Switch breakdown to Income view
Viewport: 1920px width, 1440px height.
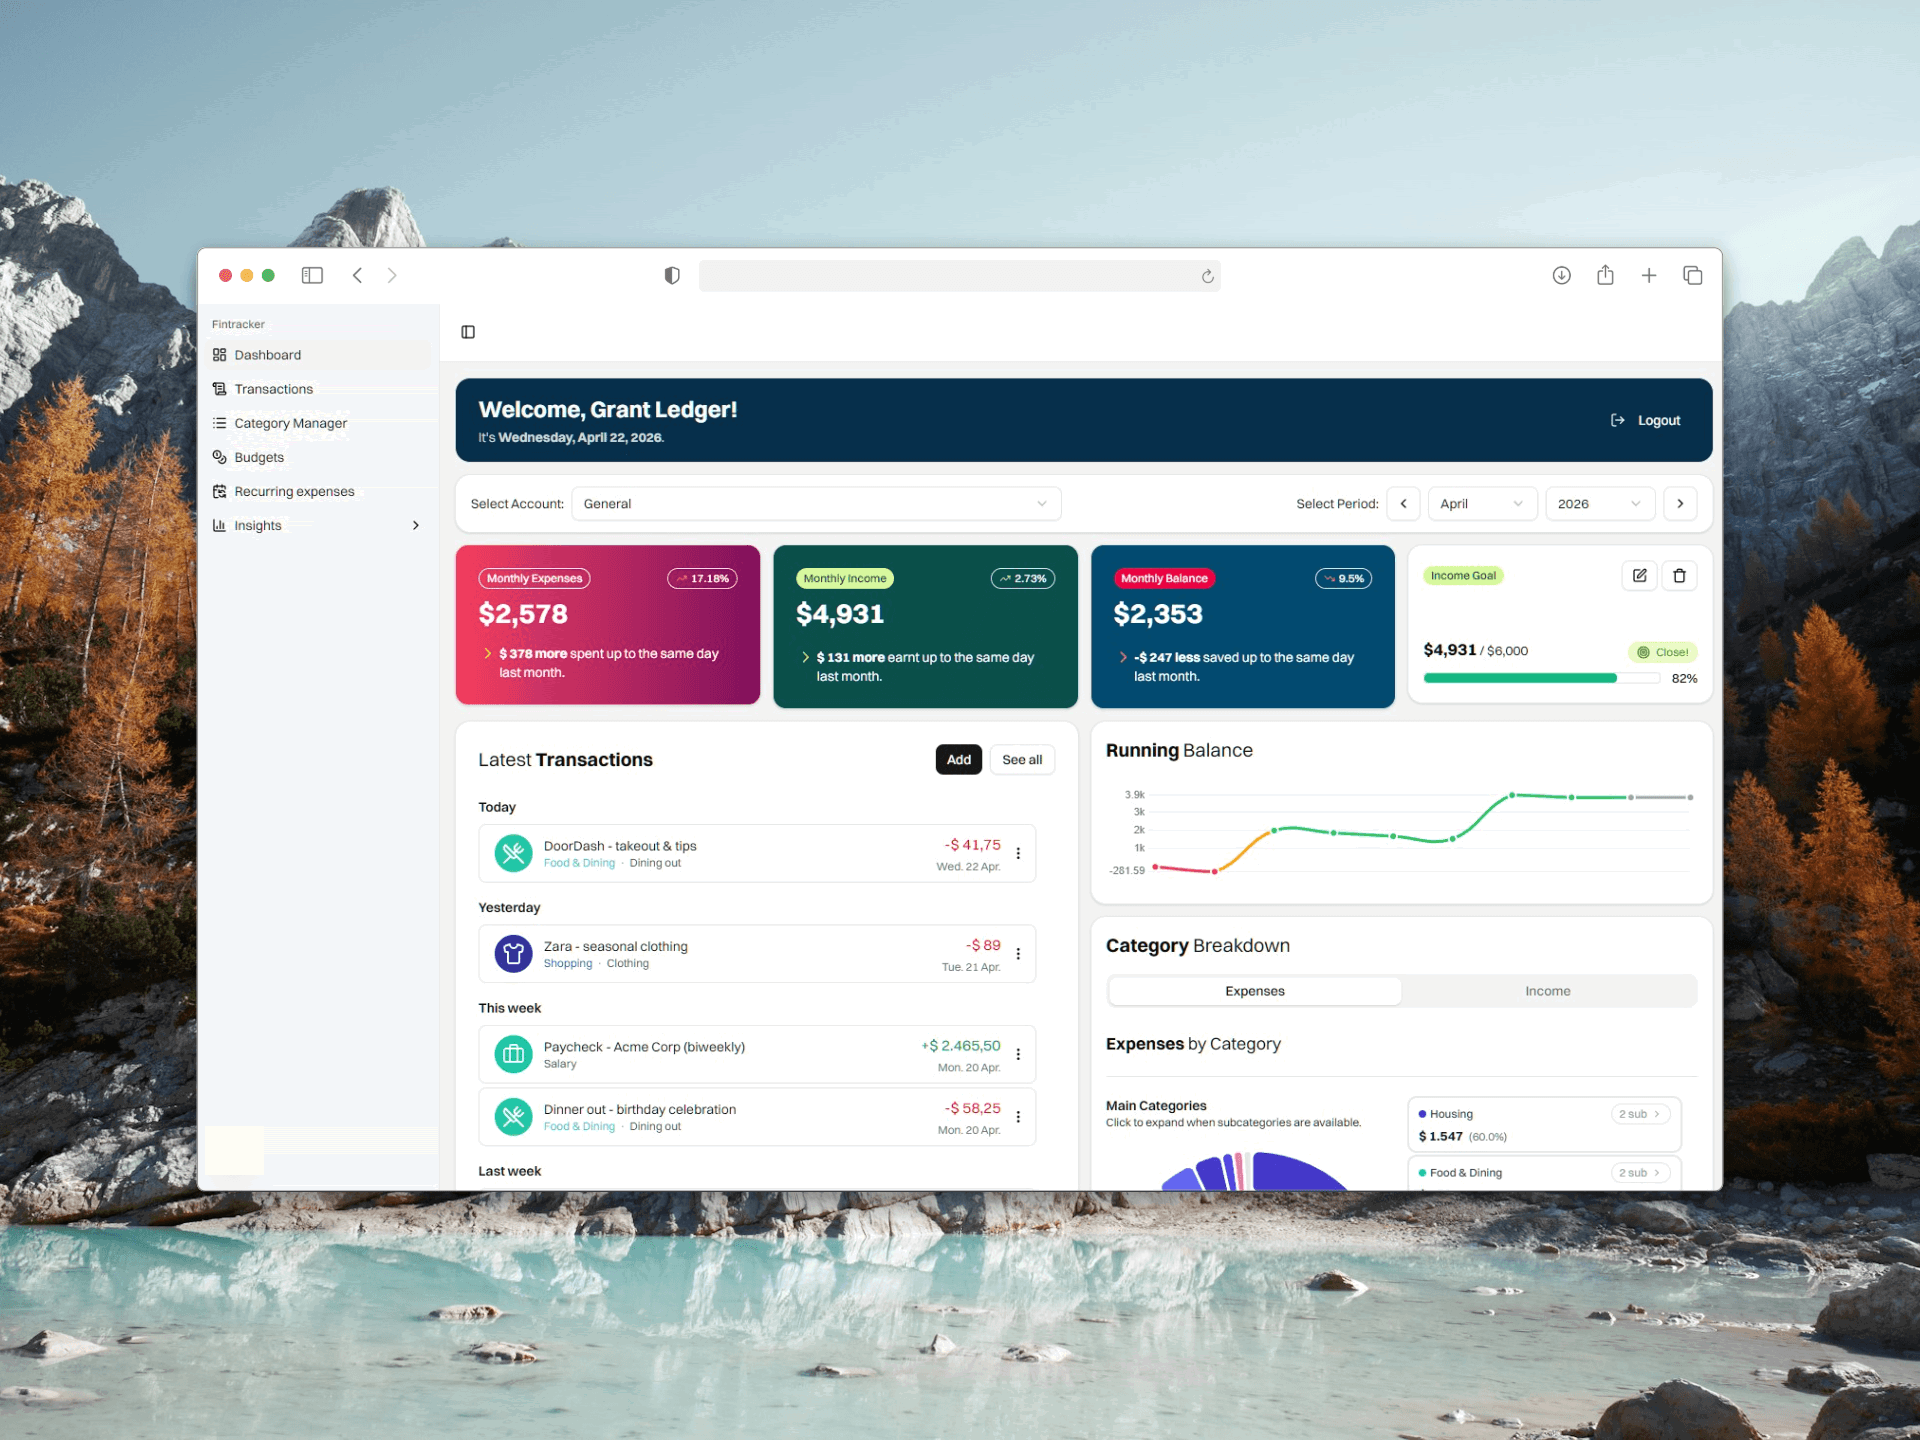coord(1547,991)
